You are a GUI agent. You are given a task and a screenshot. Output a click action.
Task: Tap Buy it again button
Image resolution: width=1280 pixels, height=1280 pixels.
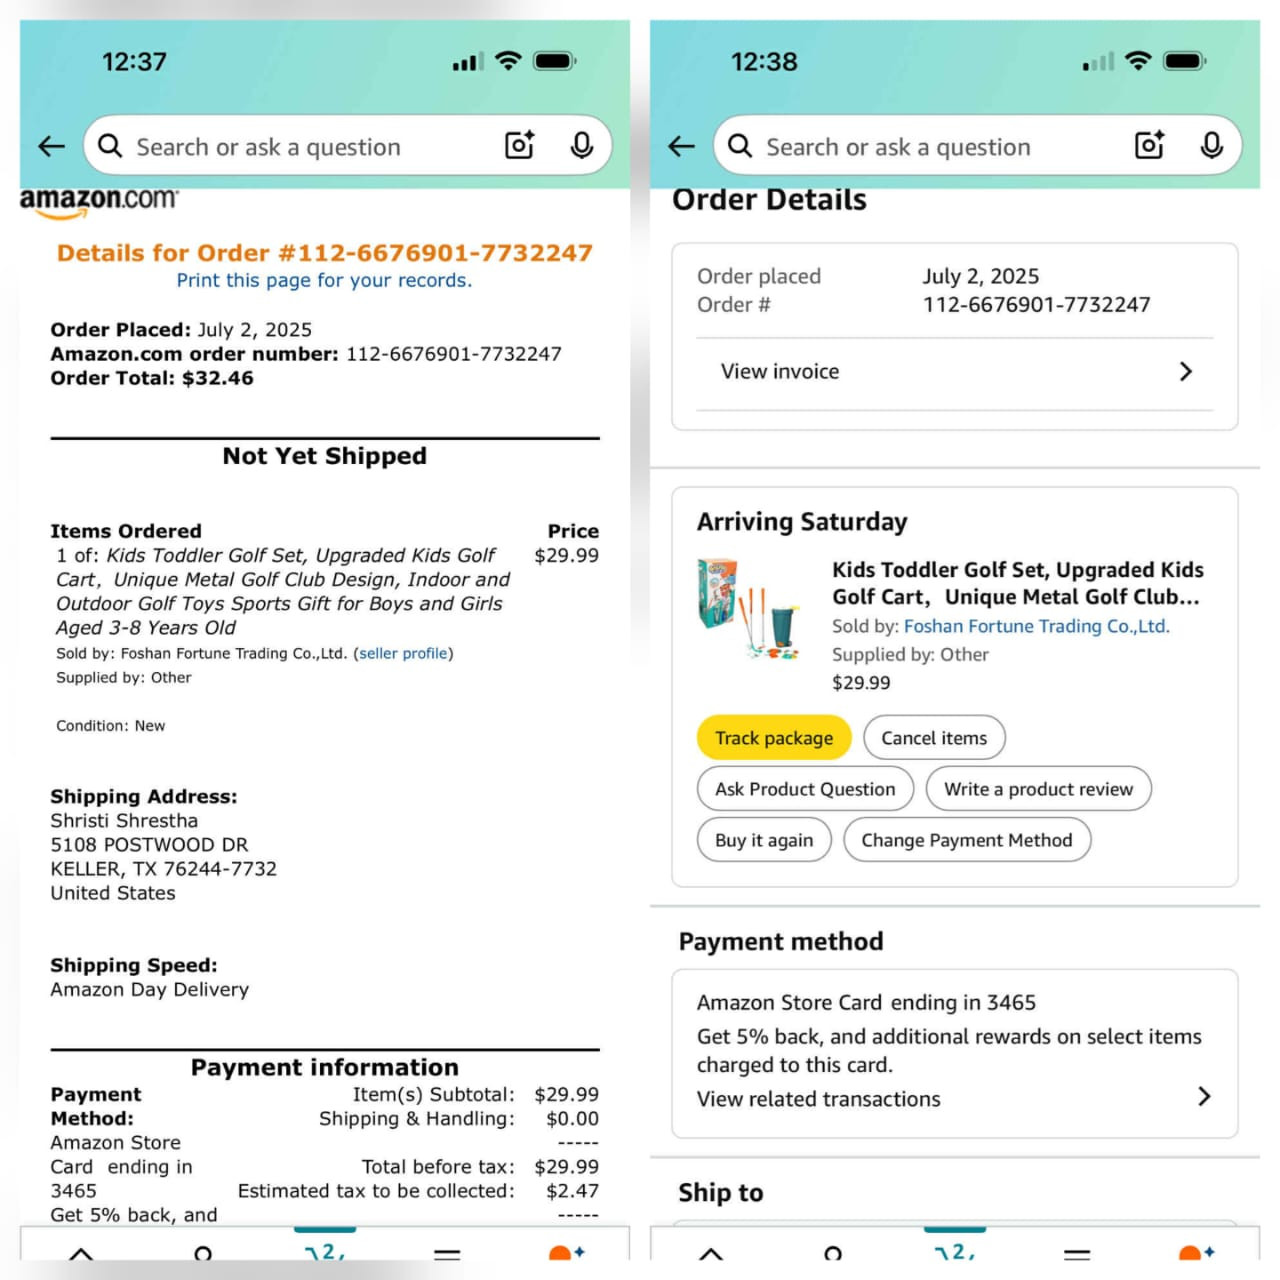(x=764, y=840)
